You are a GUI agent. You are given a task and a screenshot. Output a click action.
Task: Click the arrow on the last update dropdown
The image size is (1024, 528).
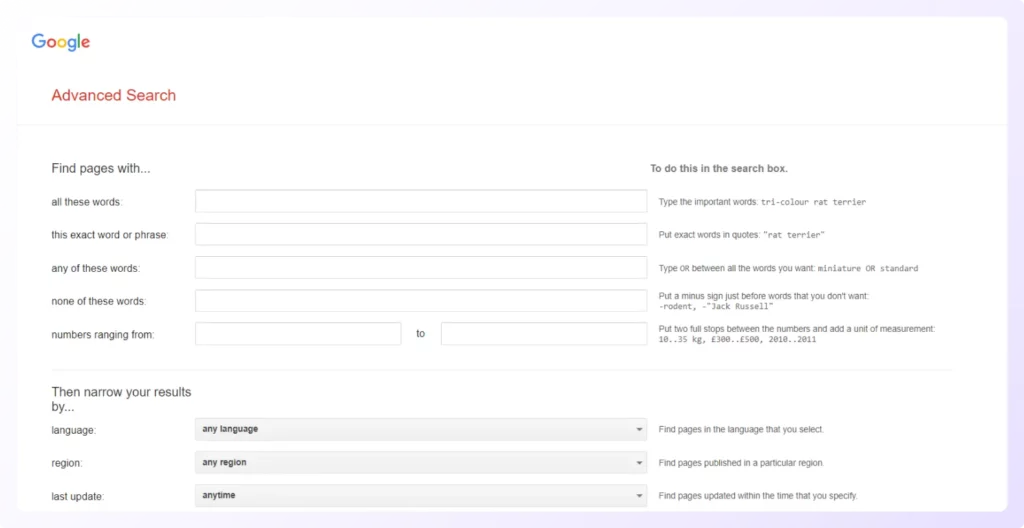pos(639,496)
